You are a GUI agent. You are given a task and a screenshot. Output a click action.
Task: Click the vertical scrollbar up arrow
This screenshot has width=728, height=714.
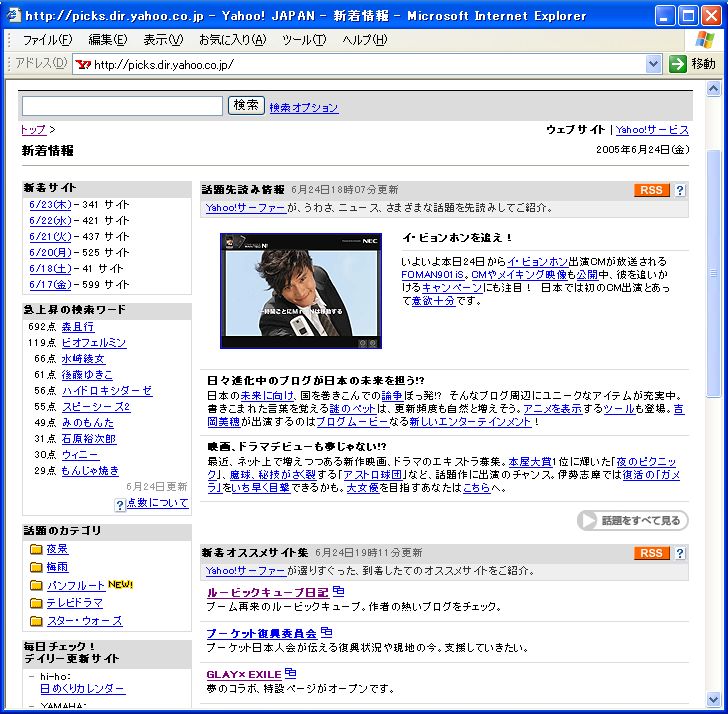(x=713, y=88)
